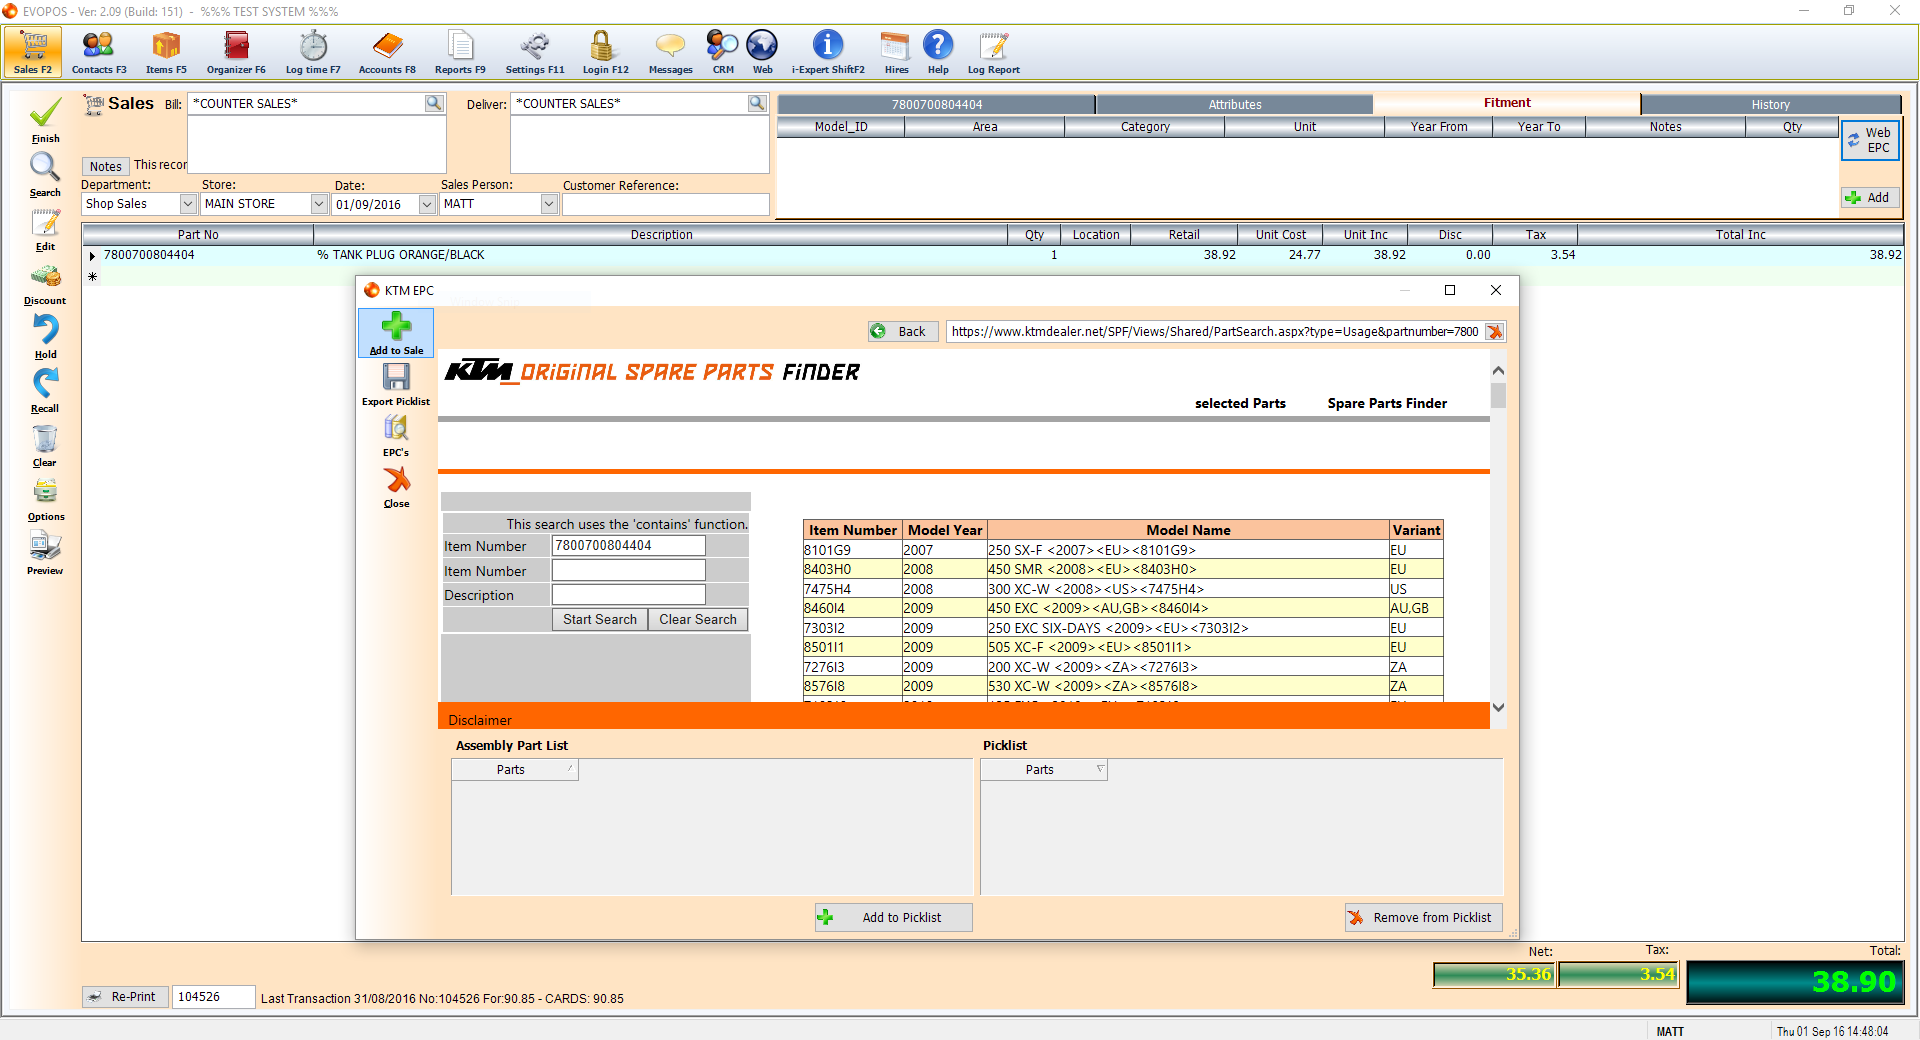The image size is (1920, 1040).
Task: Expand the Store dropdown
Action: pos(319,204)
